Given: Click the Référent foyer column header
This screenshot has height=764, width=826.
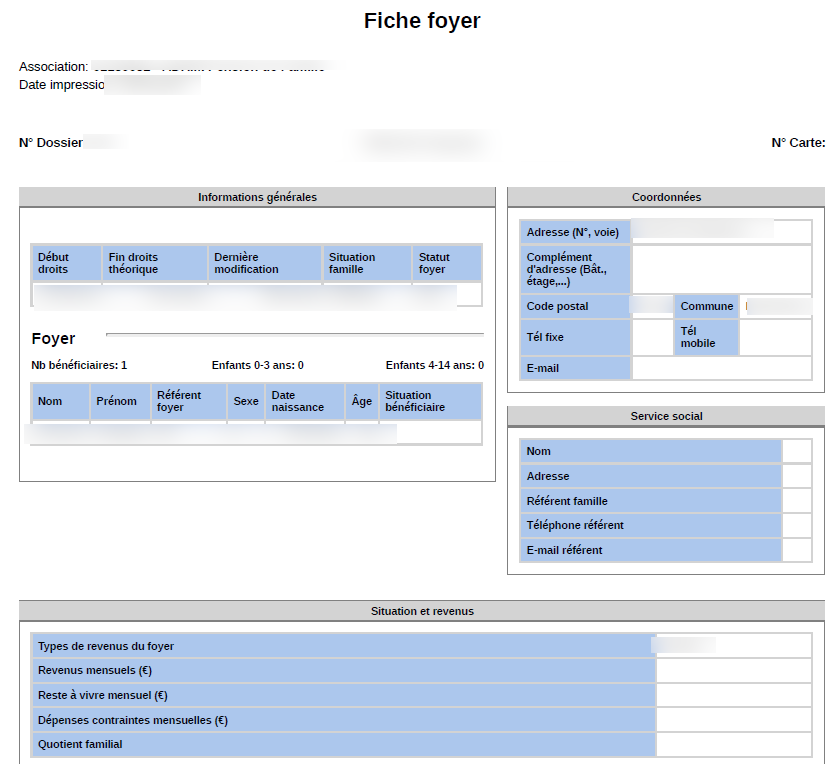Looking at the screenshot, I should point(189,401).
